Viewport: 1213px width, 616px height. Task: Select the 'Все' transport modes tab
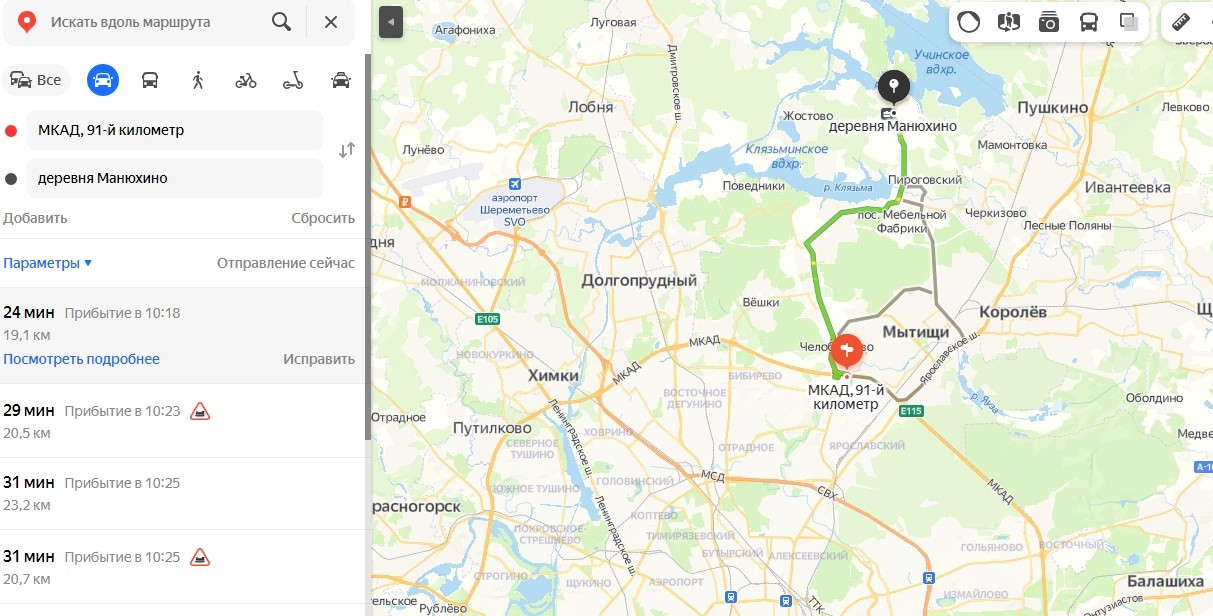pyautogui.click(x=36, y=80)
